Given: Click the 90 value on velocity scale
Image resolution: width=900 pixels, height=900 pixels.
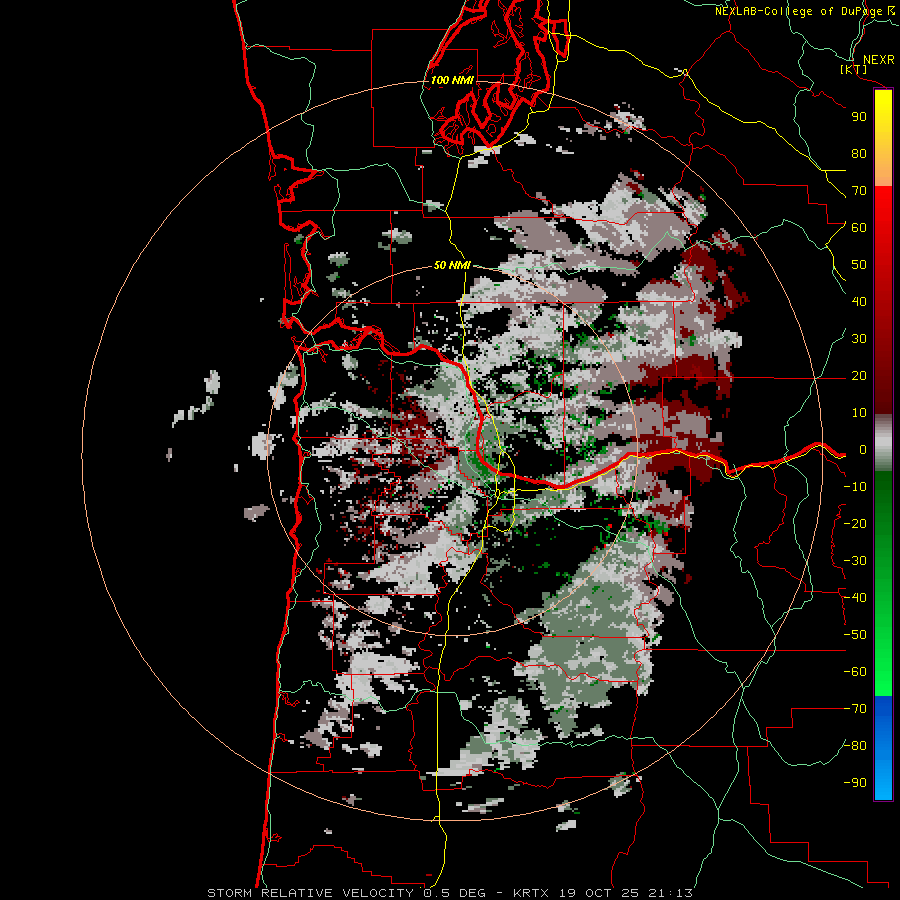Looking at the screenshot, I should click(859, 117).
